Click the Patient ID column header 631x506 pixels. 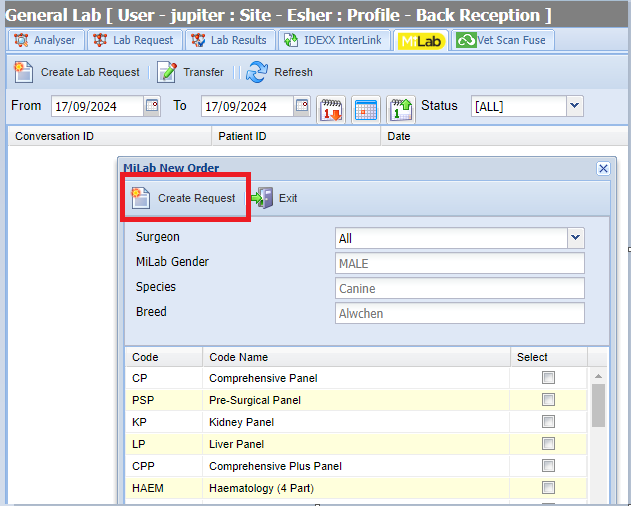296,136
